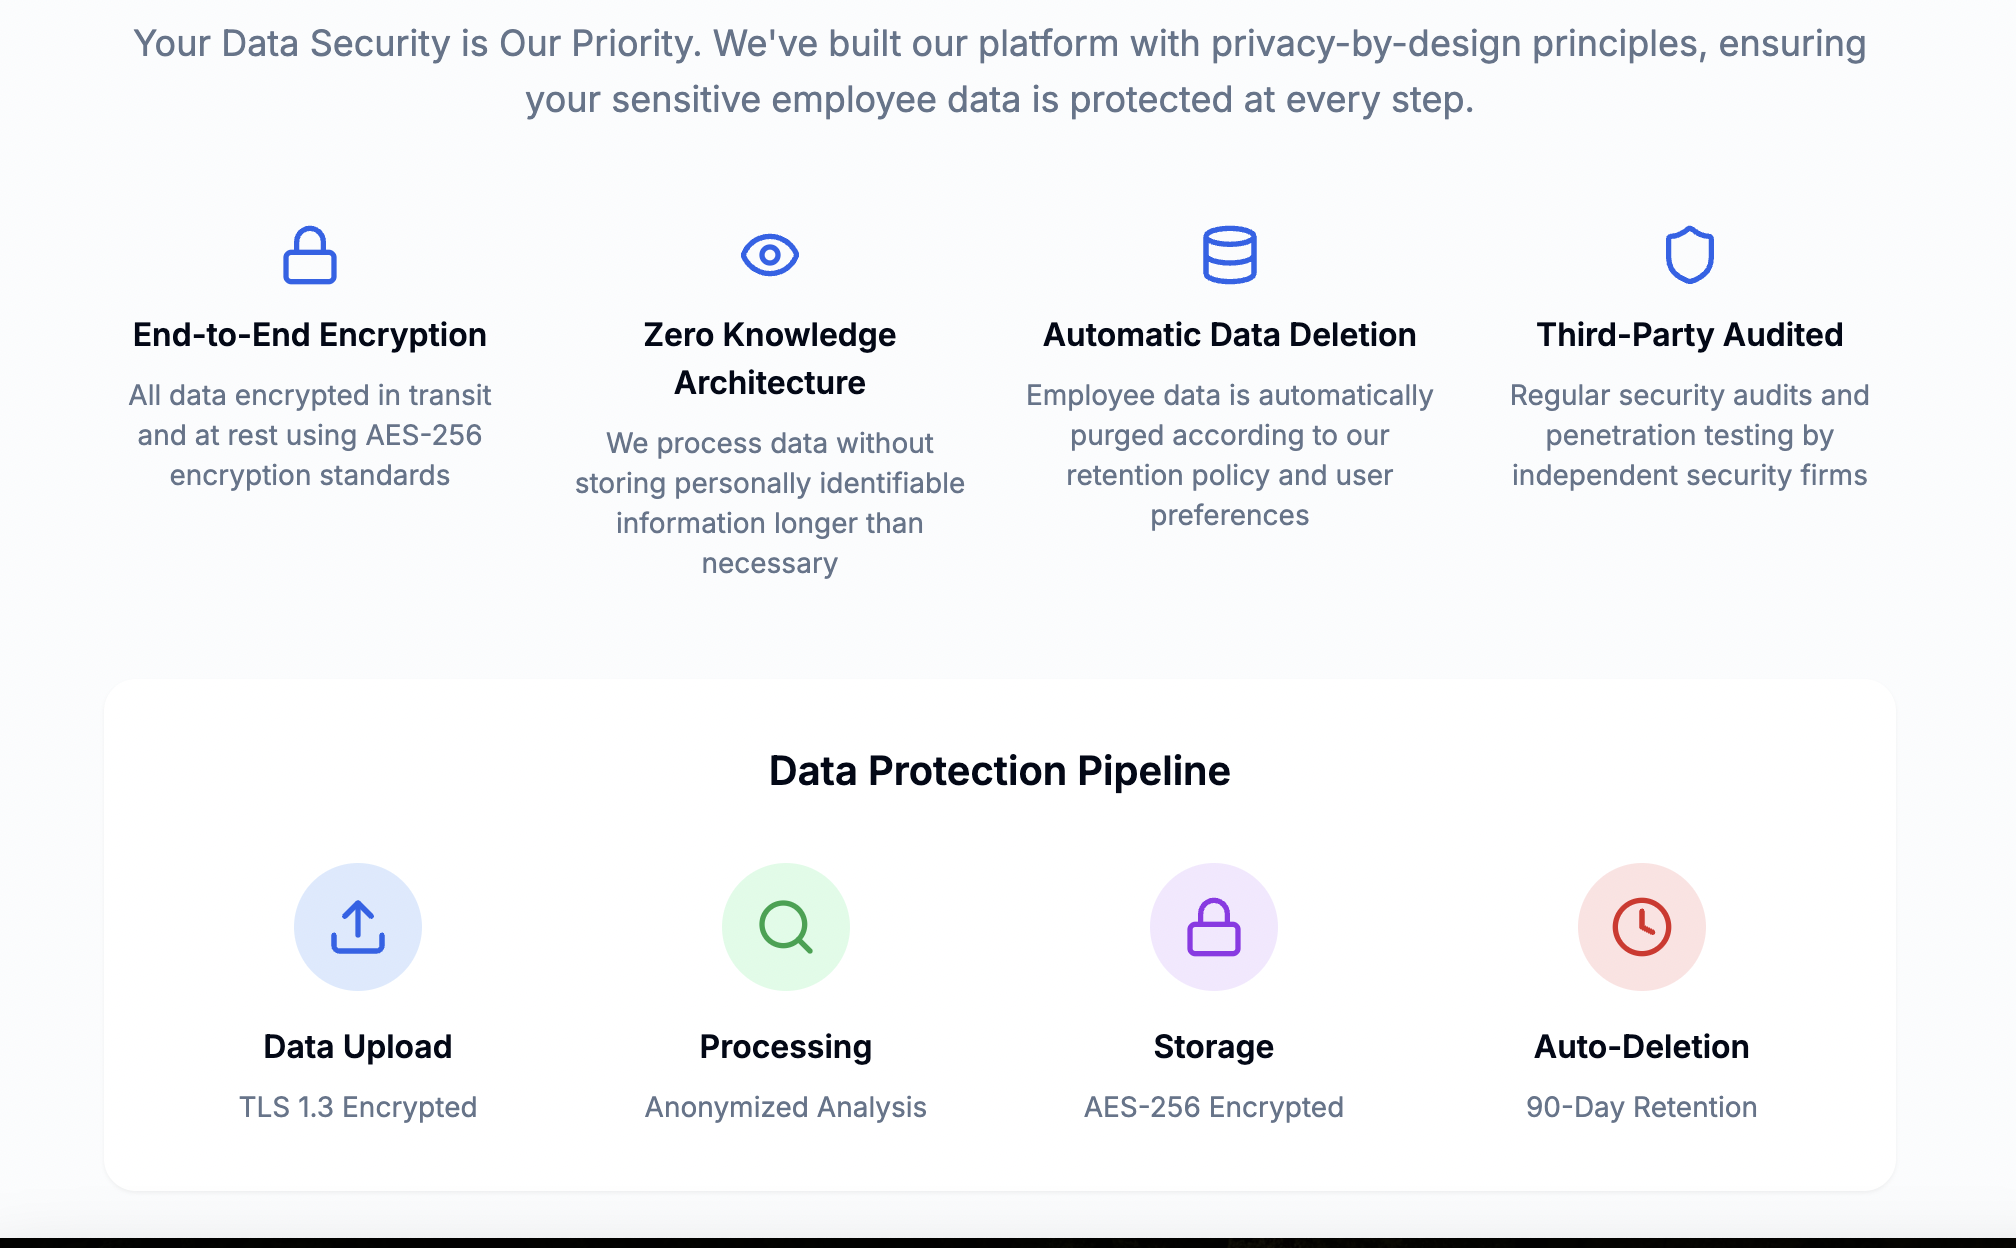Click the Anonymized Analysis caption
The image size is (2016, 1248).
[x=786, y=1107]
